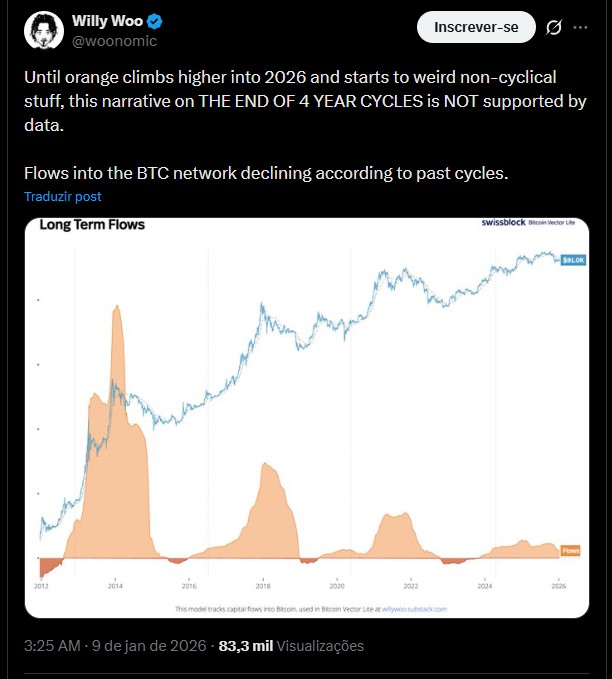Click the tweet text about 4 YEAR CYCLES
The width and height of the screenshot is (612, 679).
(305, 102)
